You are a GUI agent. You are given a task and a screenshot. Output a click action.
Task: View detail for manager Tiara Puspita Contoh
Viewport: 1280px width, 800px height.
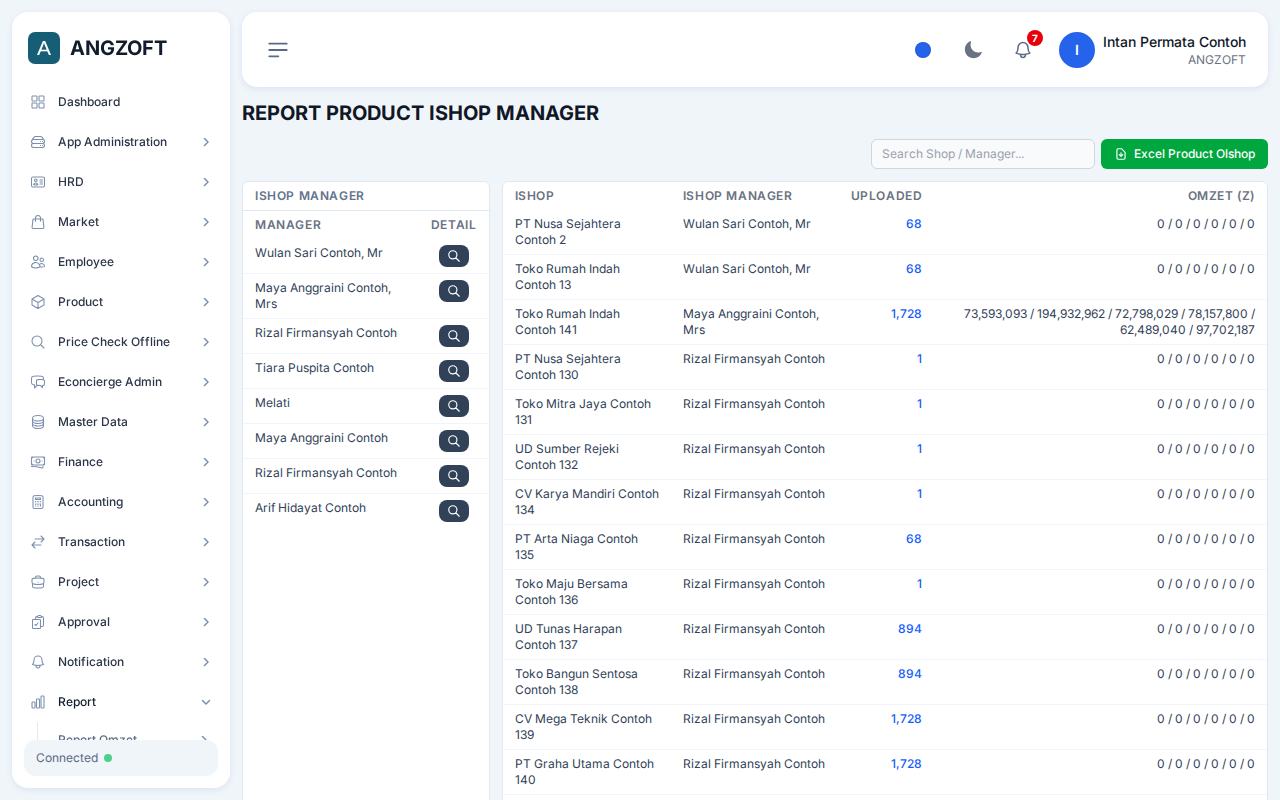454,371
